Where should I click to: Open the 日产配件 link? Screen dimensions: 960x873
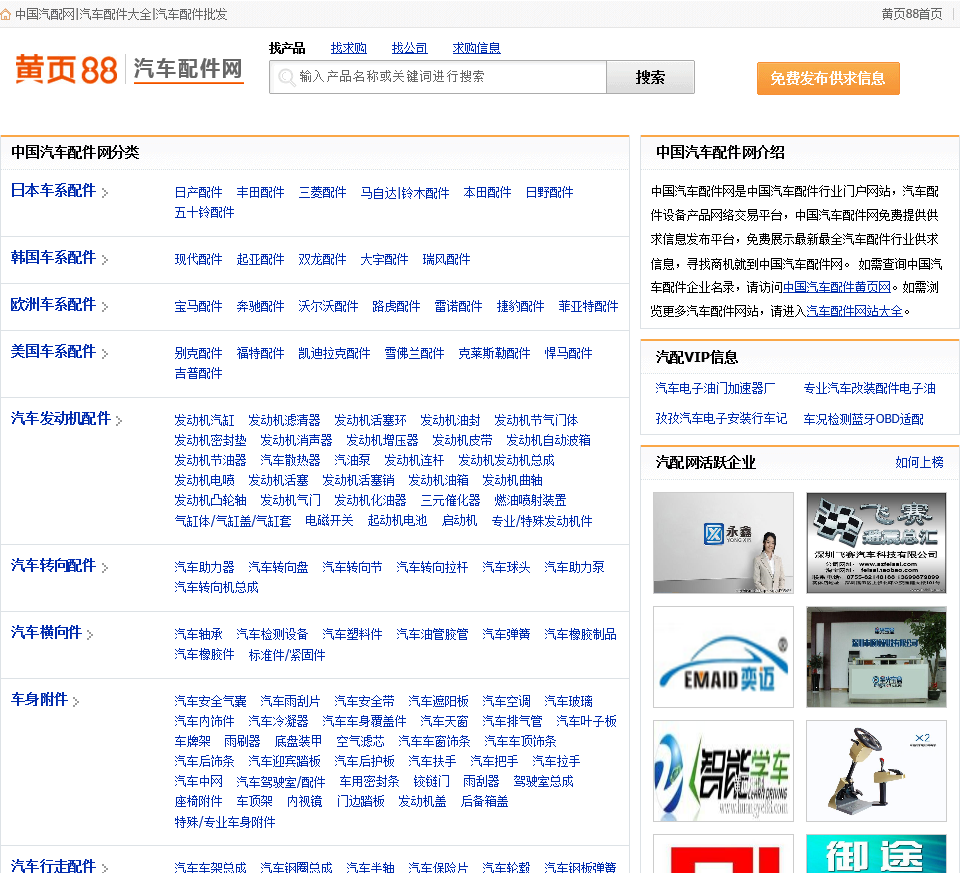click(198, 193)
